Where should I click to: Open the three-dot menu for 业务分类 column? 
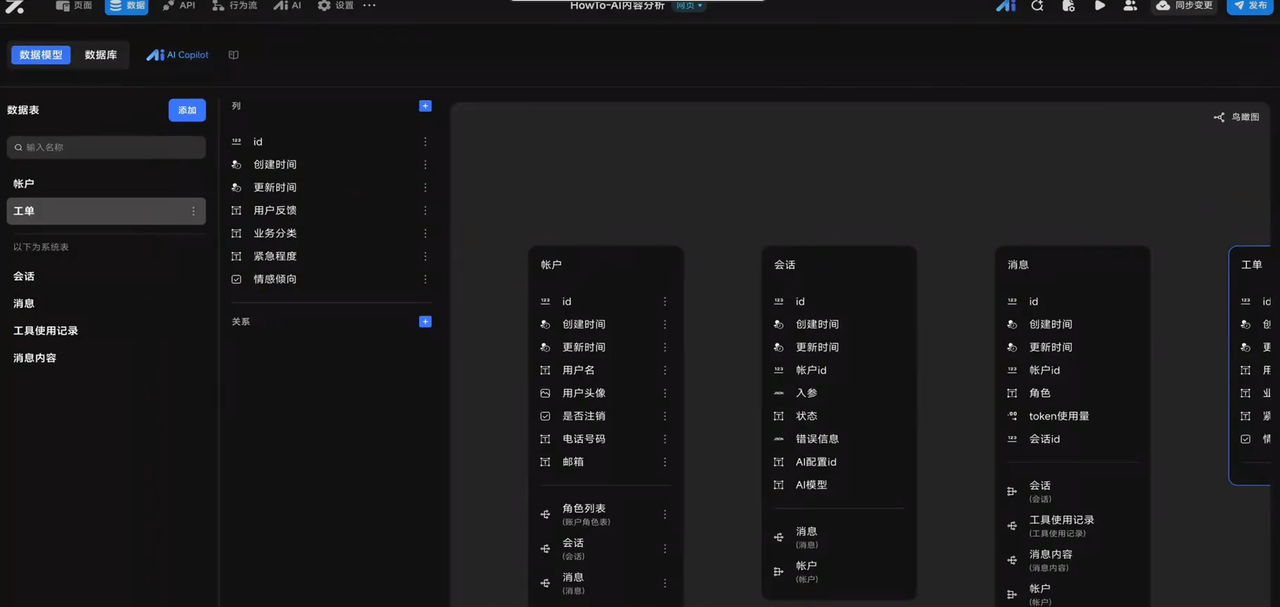(x=425, y=234)
